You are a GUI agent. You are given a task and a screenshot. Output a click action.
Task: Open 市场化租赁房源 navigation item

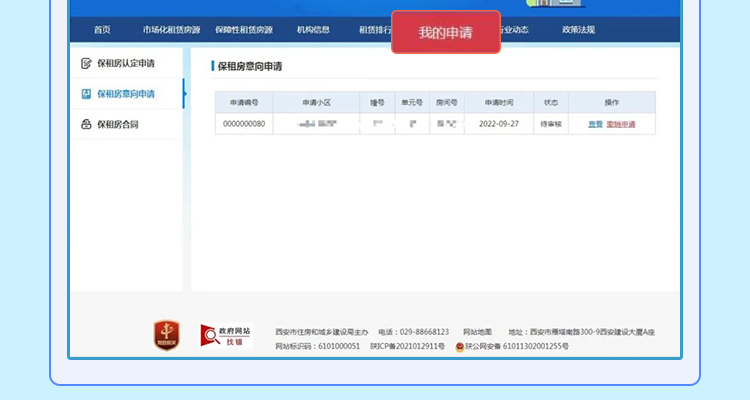pyautogui.click(x=171, y=30)
